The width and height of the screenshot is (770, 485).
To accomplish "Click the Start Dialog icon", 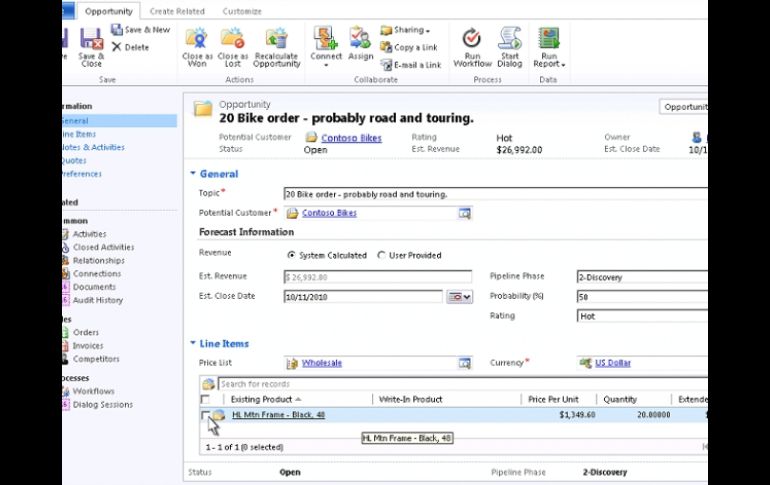I will [x=509, y=40].
